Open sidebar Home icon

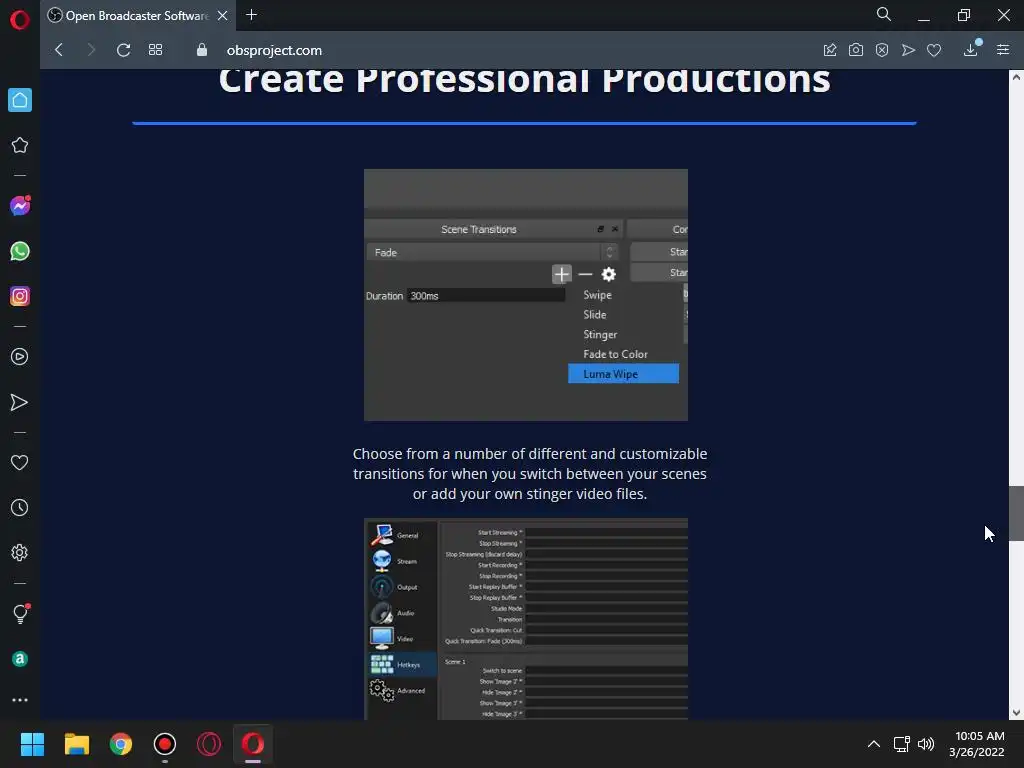click(20, 100)
